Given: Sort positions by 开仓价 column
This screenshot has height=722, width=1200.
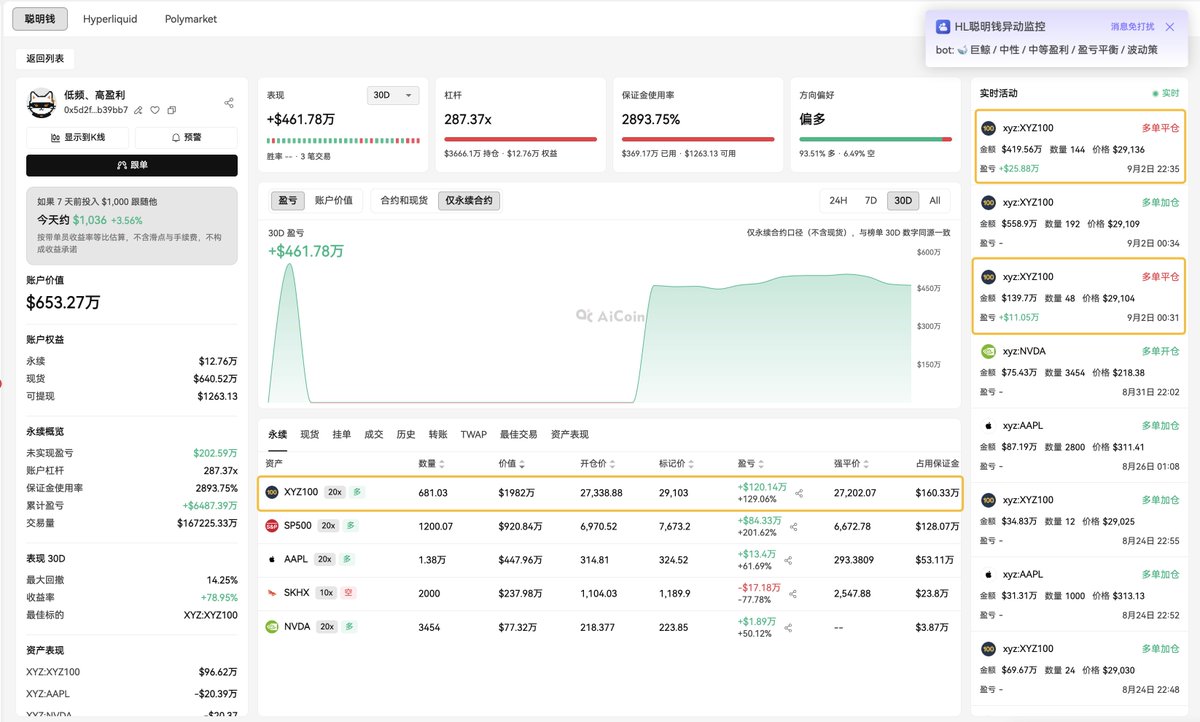Looking at the screenshot, I should coord(610,464).
